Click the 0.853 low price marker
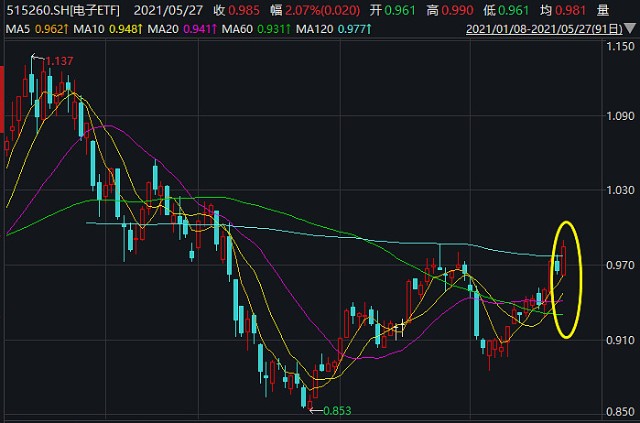Screen dimensions: 640x423 337,410
